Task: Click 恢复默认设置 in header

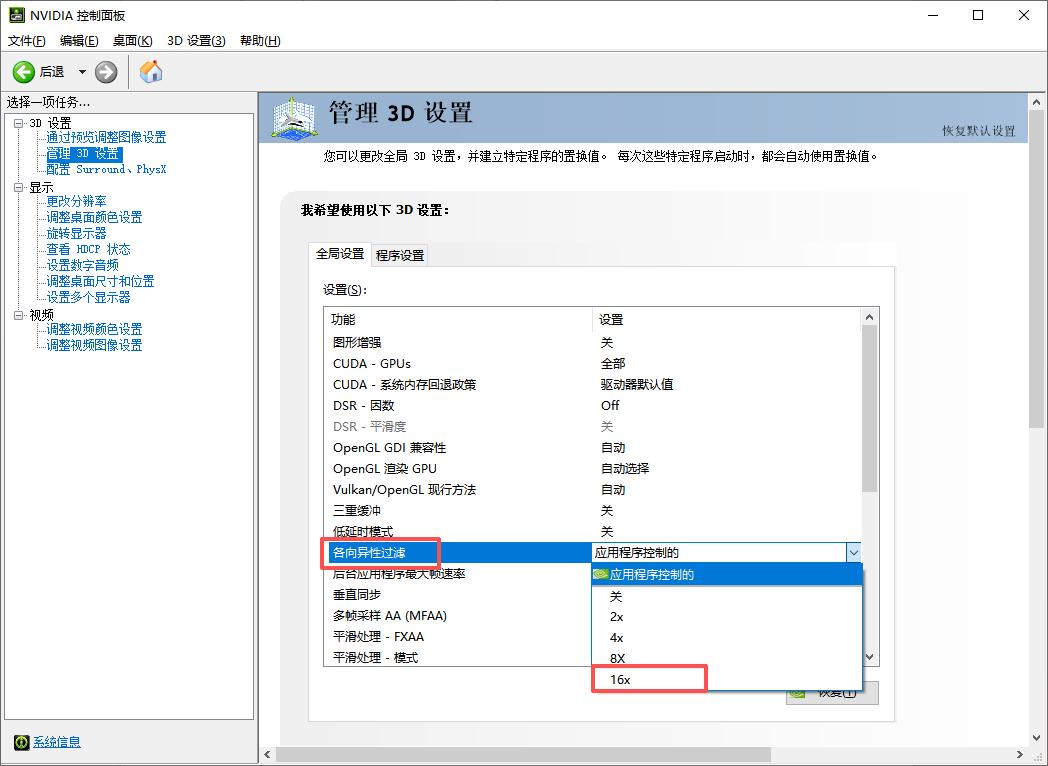Action: [x=978, y=131]
